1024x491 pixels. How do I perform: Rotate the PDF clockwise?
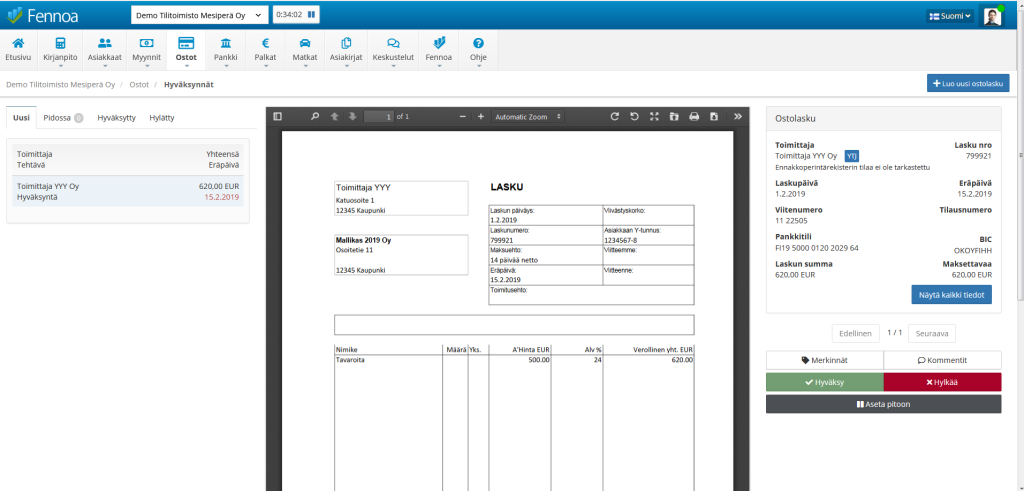pyautogui.click(x=615, y=117)
